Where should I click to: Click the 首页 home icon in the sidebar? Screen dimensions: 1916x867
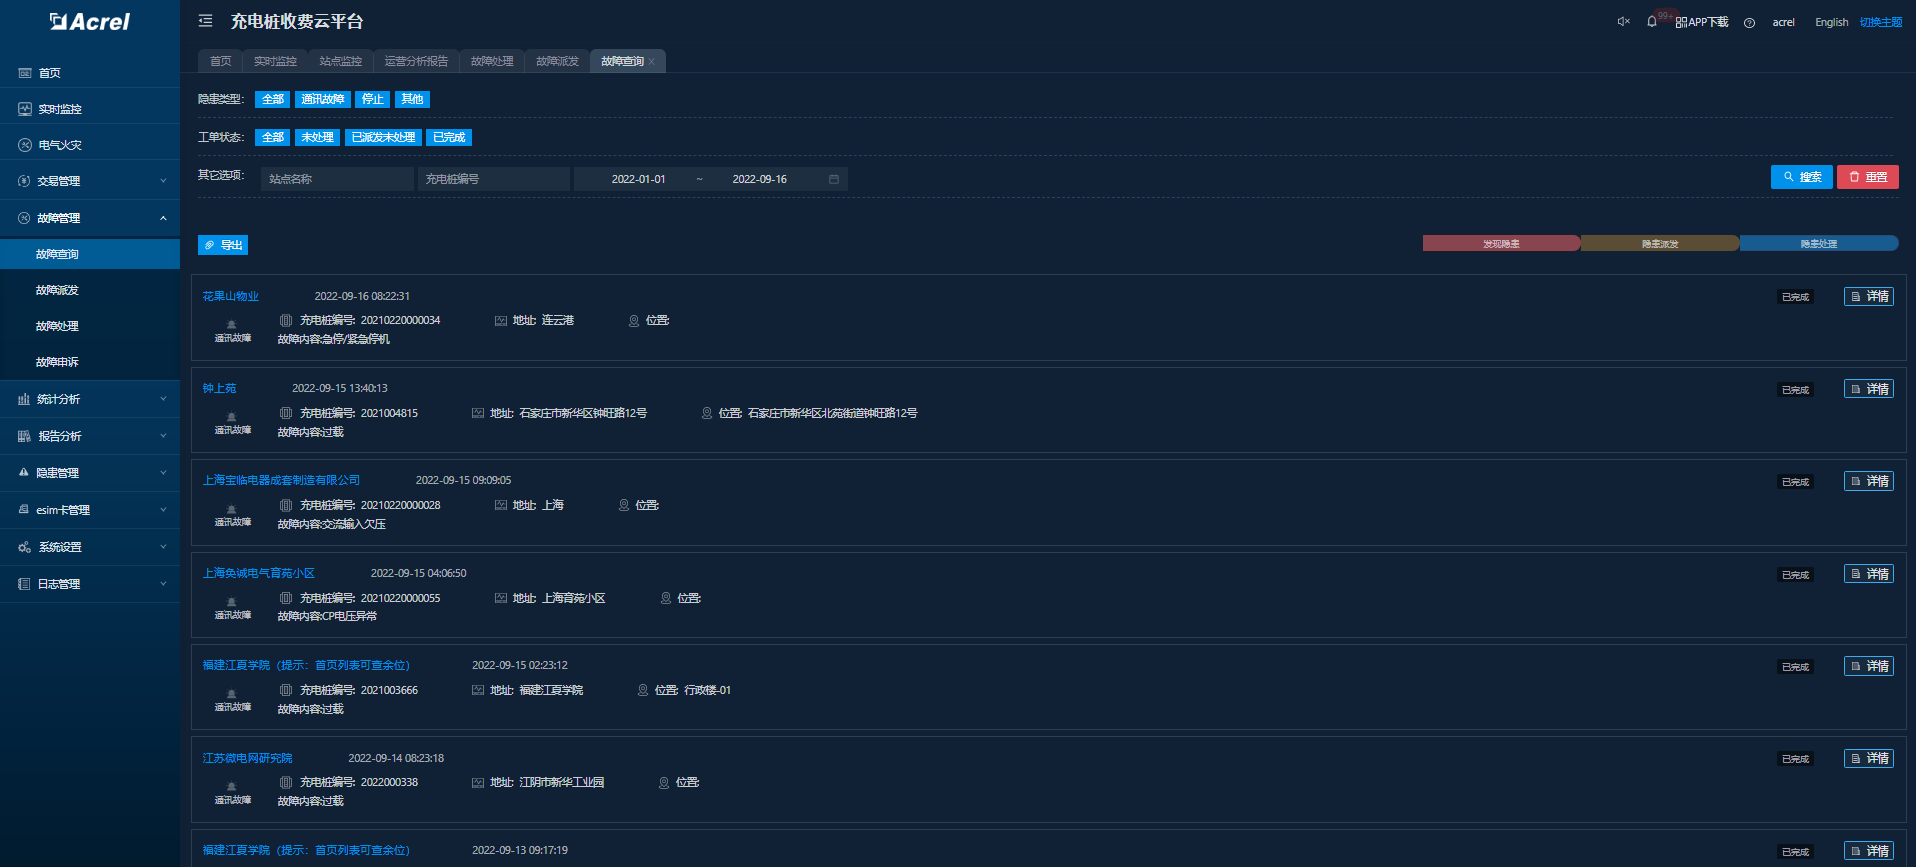25,73
